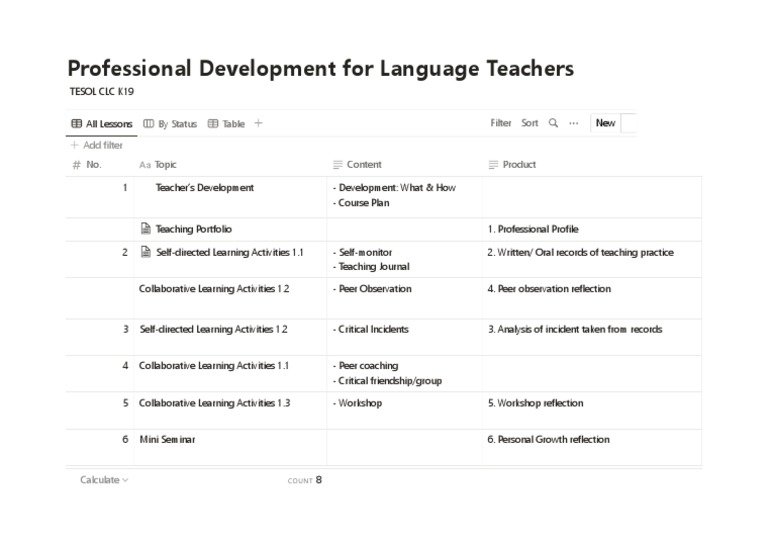Open Collaborative Learning Activities 1.3 row
Image resolution: width=768 pixels, height=544 pixels.
click(215, 403)
